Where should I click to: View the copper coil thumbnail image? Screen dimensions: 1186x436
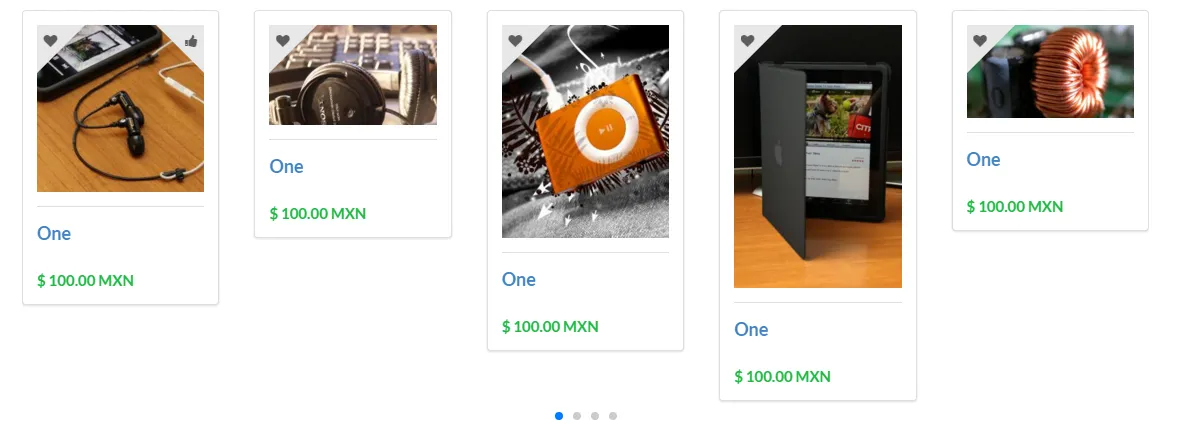point(1050,71)
